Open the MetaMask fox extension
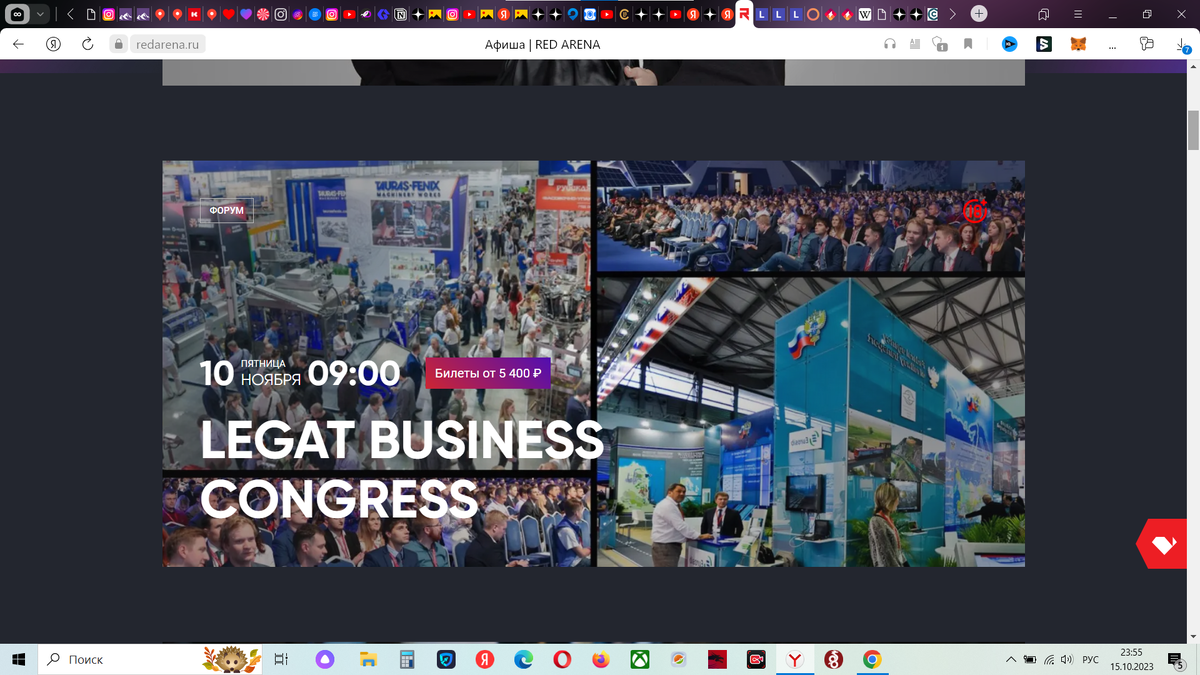Screen dimensions: 1200x675 coord(1078,44)
